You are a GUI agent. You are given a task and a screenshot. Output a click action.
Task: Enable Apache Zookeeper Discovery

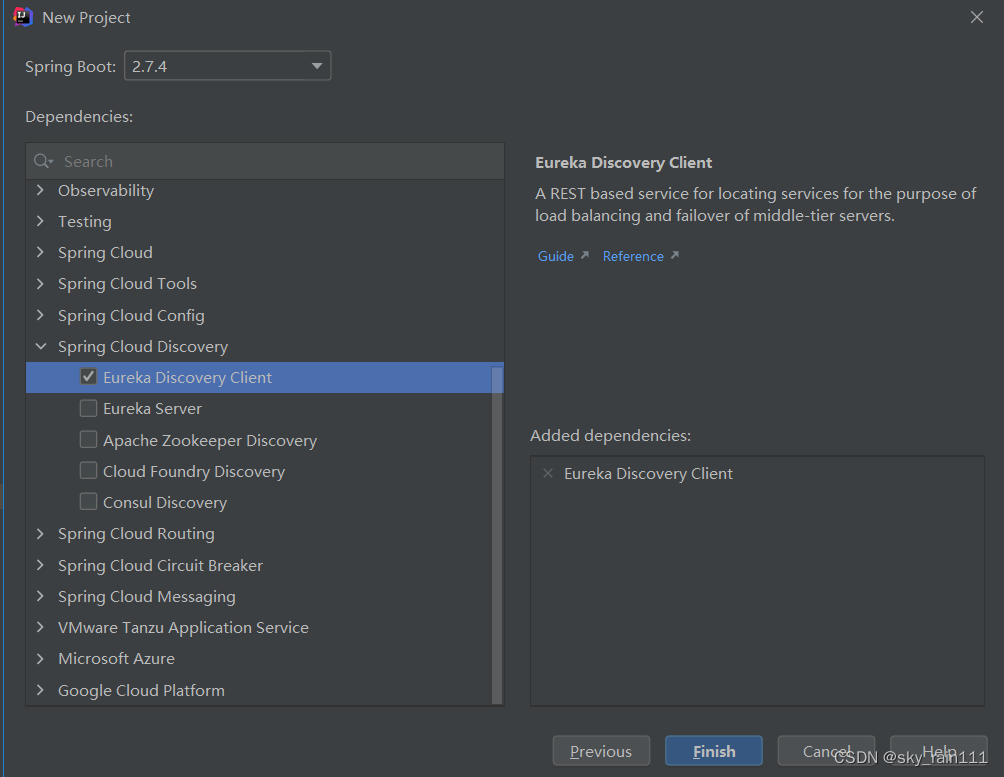(x=88, y=439)
